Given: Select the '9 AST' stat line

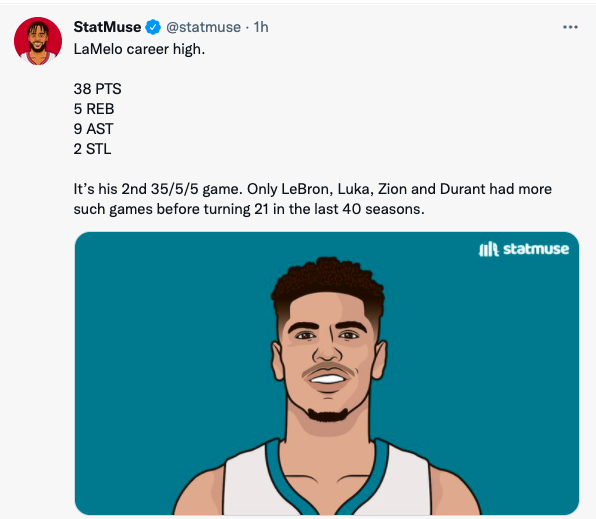Looking at the screenshot, I should coord(94,129).
